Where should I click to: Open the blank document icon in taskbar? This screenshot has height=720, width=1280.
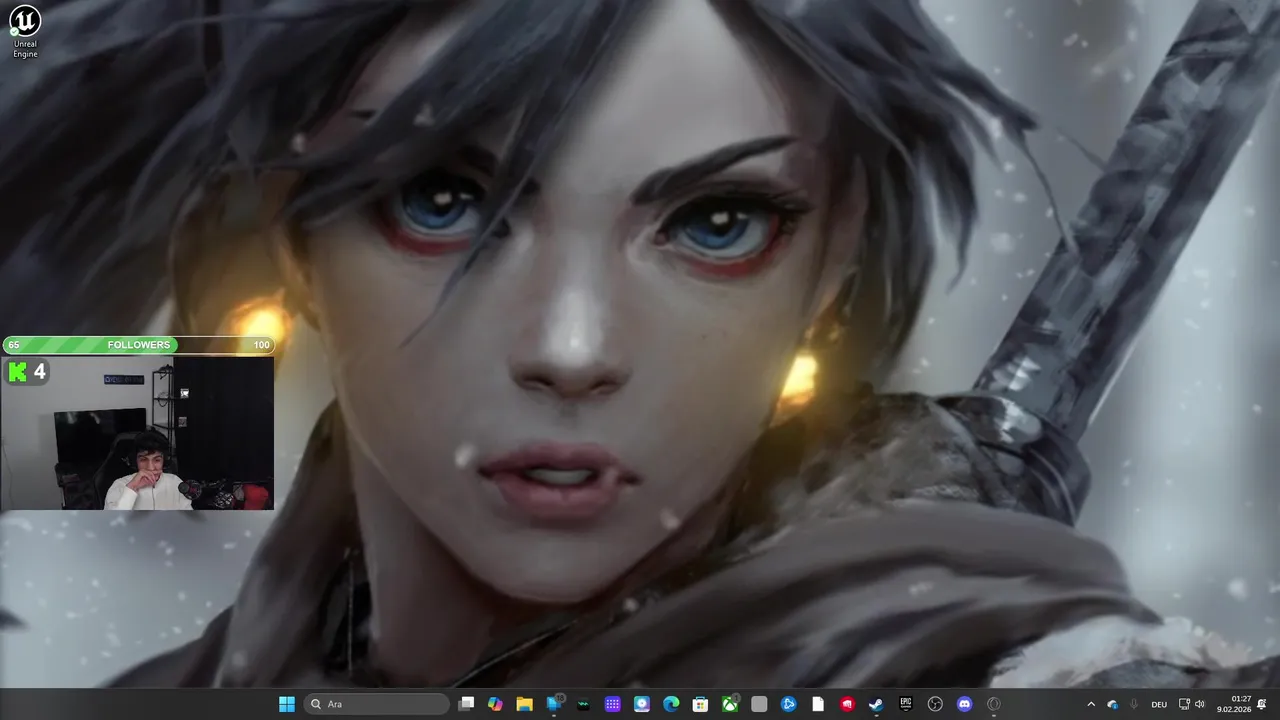point(818,704)
